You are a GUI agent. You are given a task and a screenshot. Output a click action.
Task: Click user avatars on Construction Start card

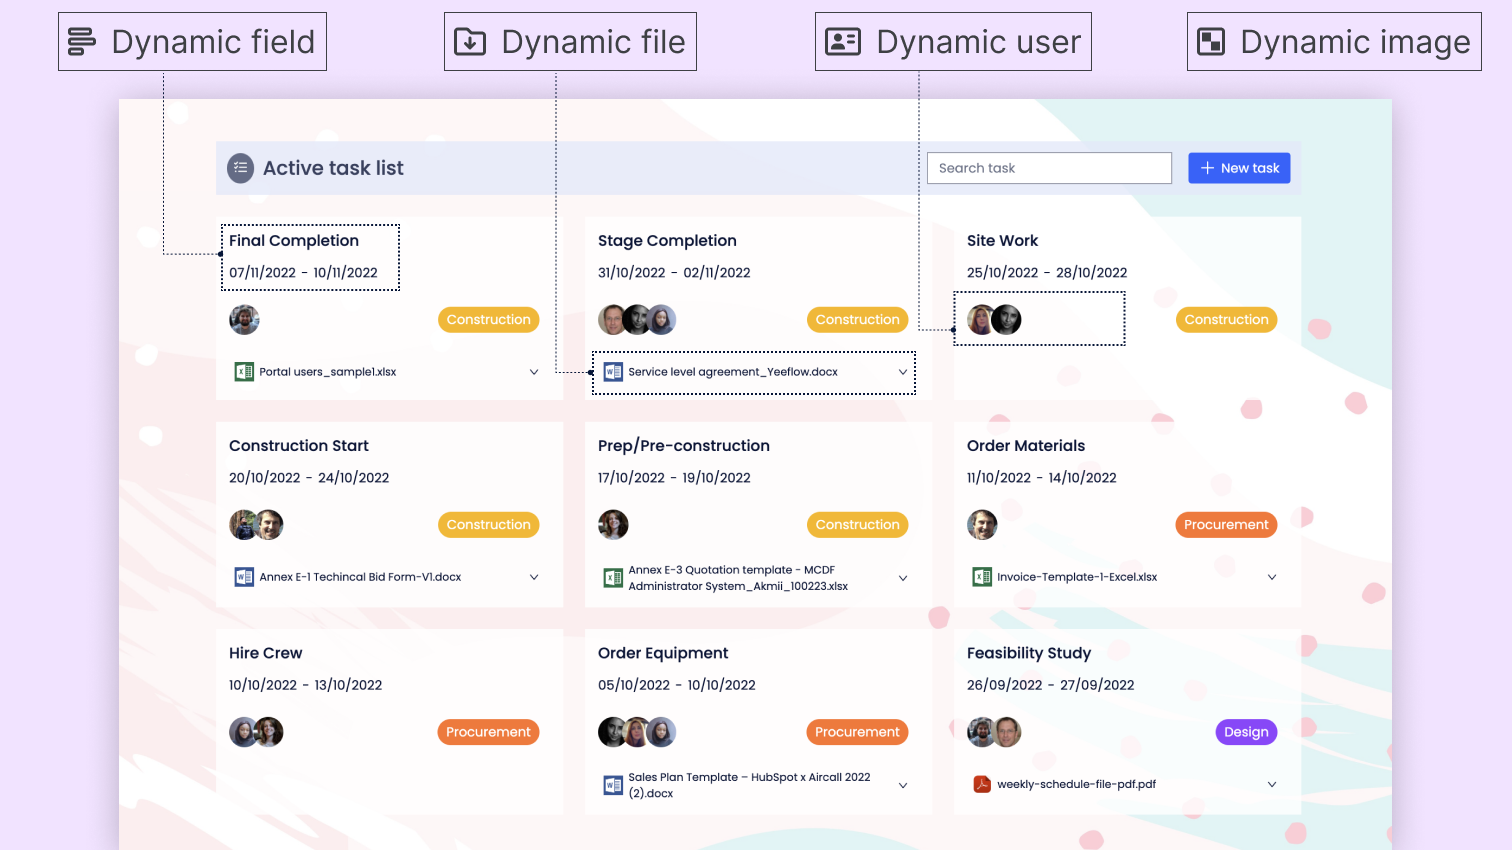(256, 525)
